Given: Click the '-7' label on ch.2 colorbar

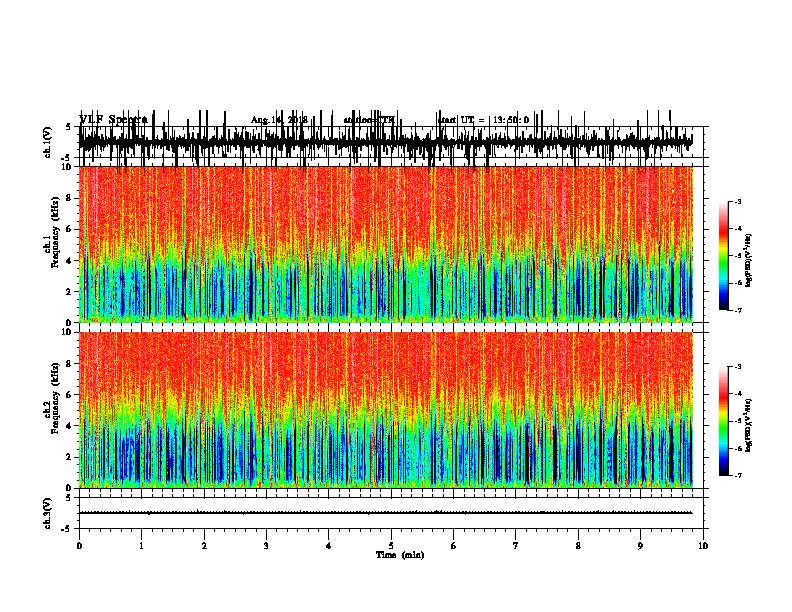Looking at the screenshot, I should point(738,475).
